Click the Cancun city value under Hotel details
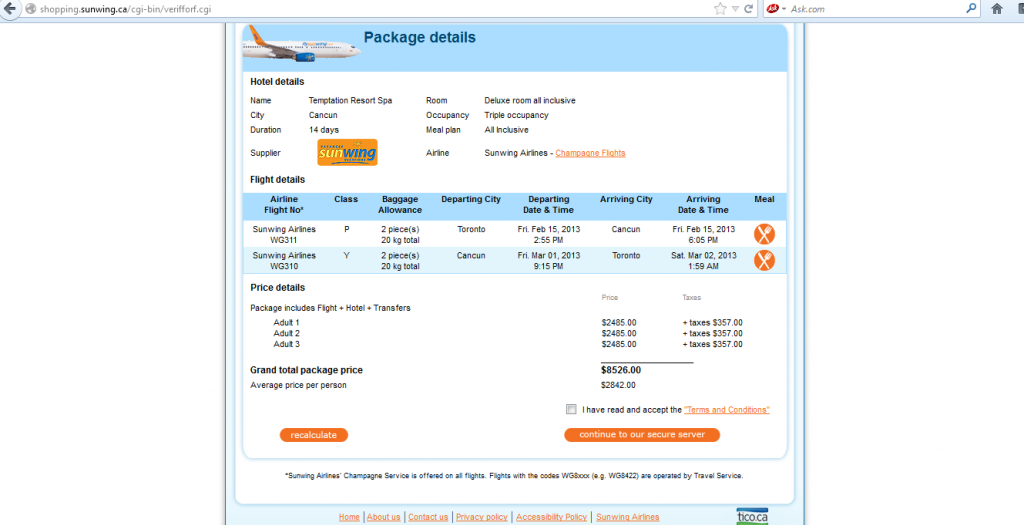1024x525 pixels. tap(323, 115)
